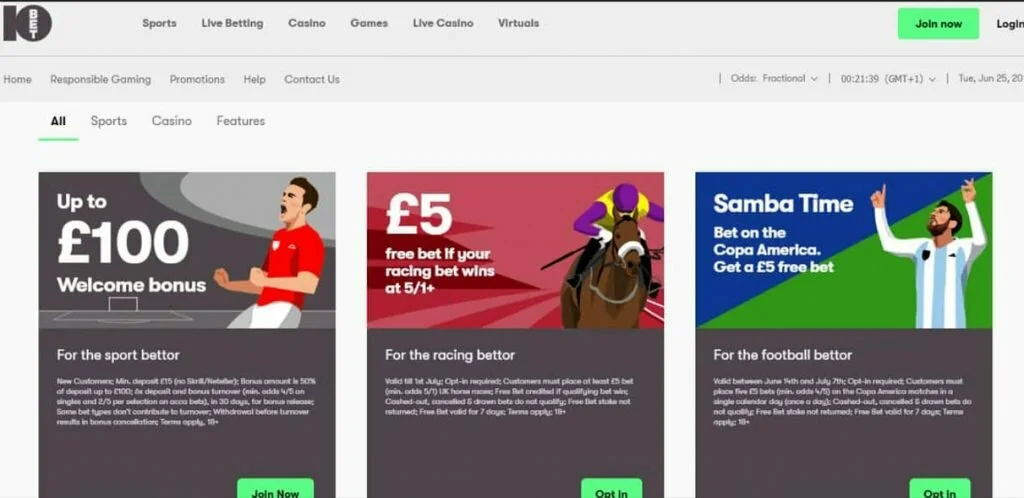This screenshot has height=498, width=1024.
Task: Open the Help link
Action: pyautogui.click(x=255, y=80)
